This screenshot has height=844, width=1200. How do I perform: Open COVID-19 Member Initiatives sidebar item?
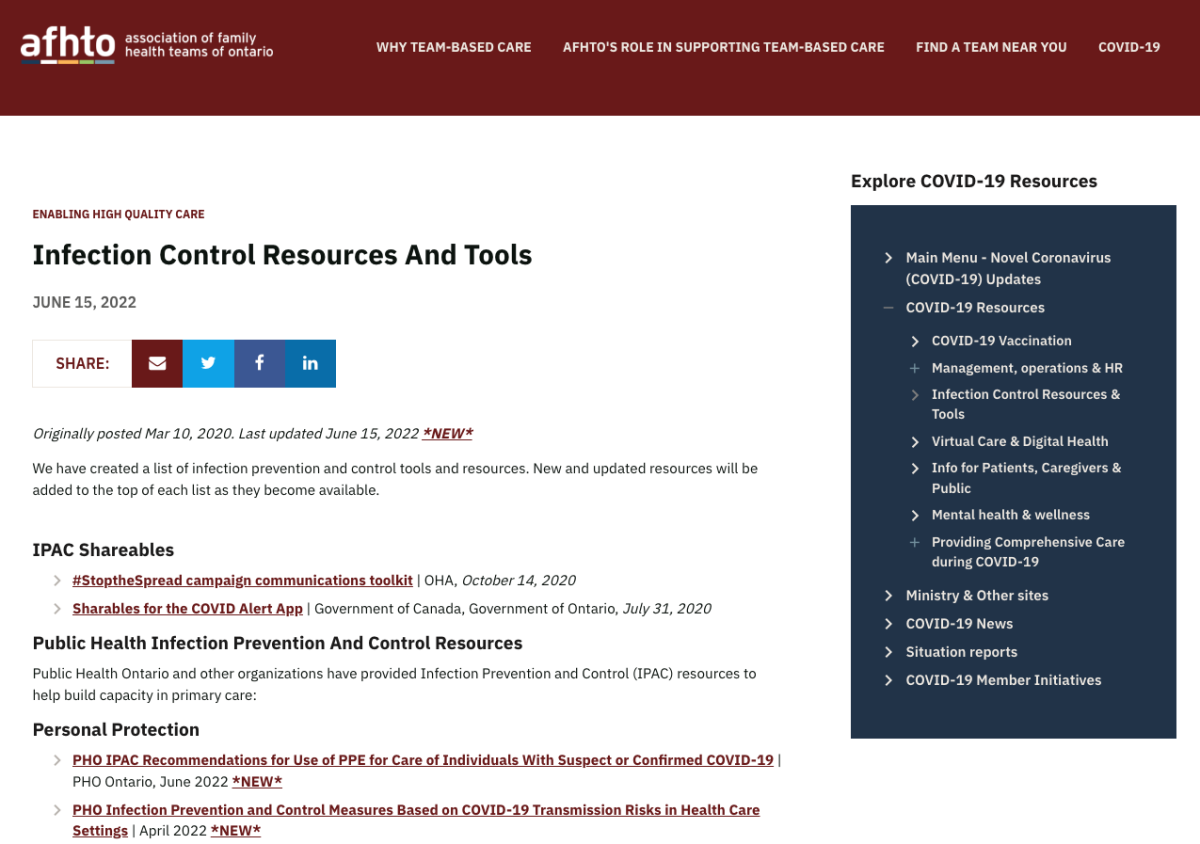click(1003, 680)
